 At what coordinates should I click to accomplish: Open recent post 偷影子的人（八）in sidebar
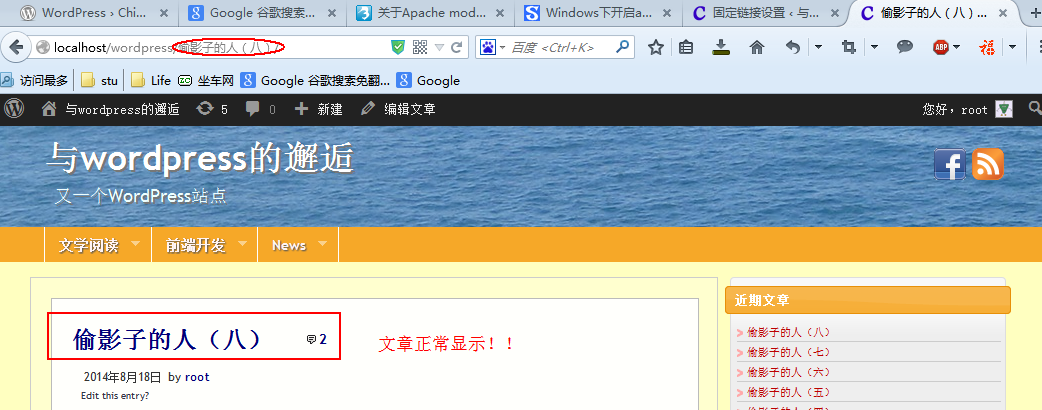(x=789, y=332)
